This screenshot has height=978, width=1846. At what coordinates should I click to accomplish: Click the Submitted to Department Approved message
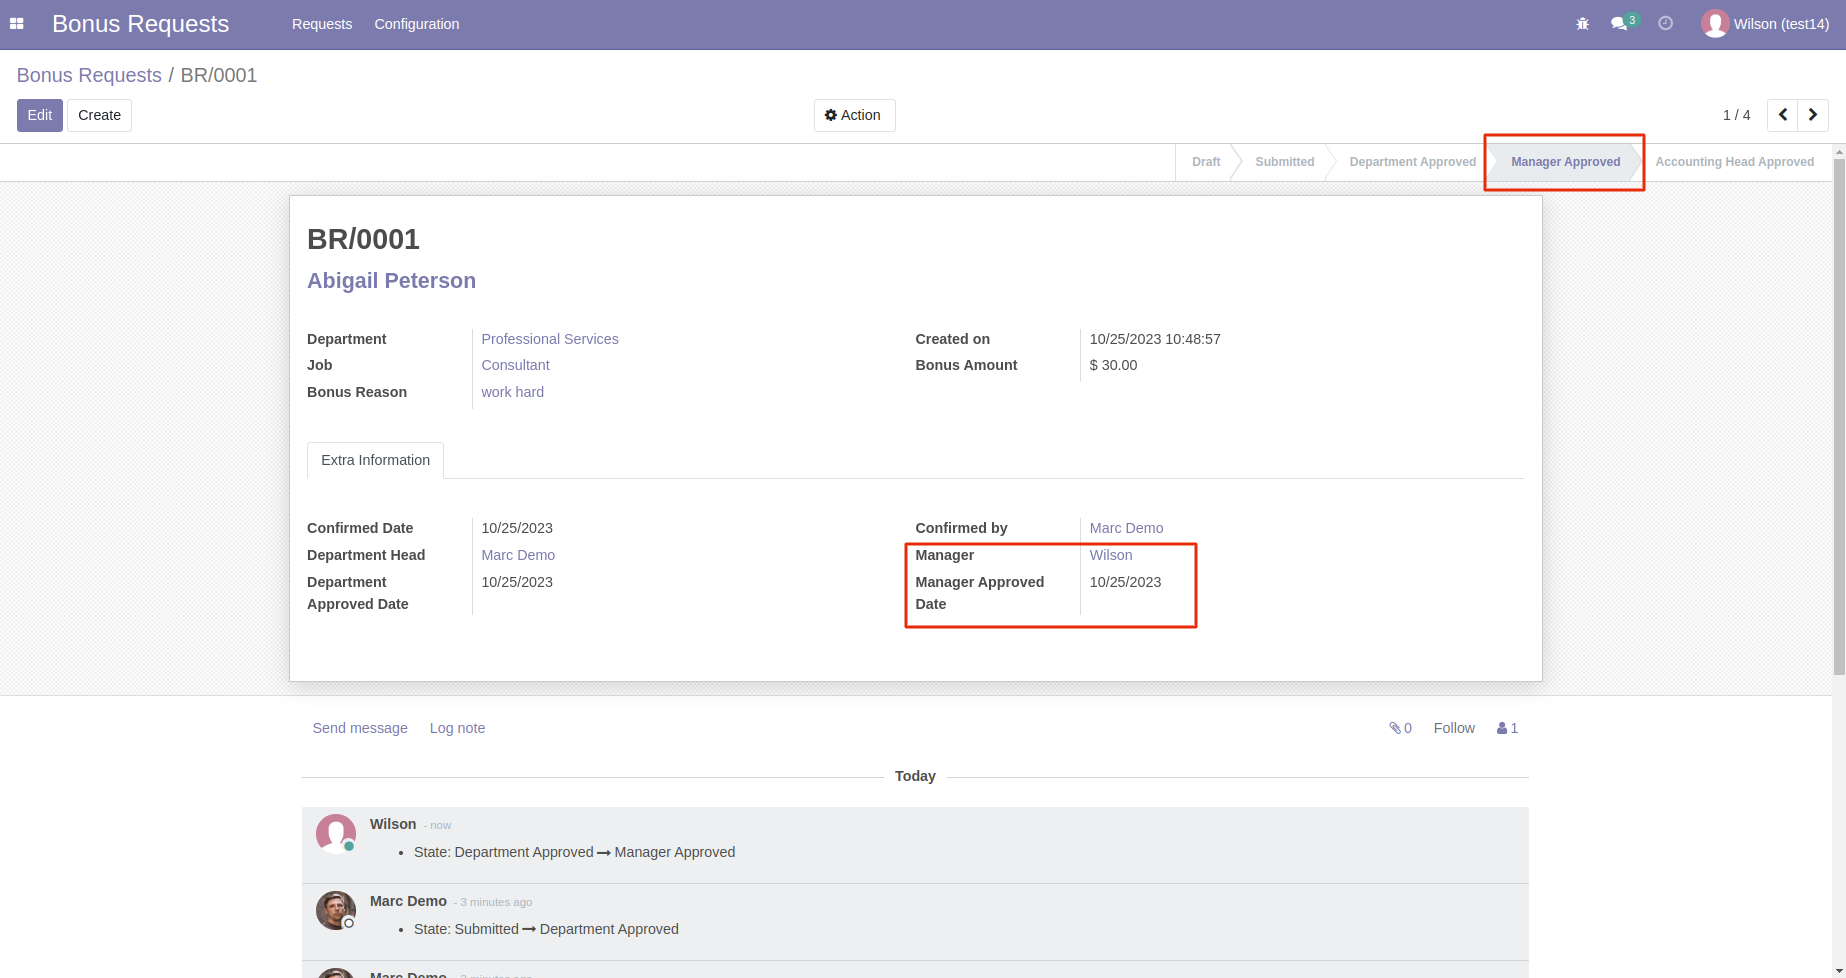pyautogui.click(x=546, y=929)
